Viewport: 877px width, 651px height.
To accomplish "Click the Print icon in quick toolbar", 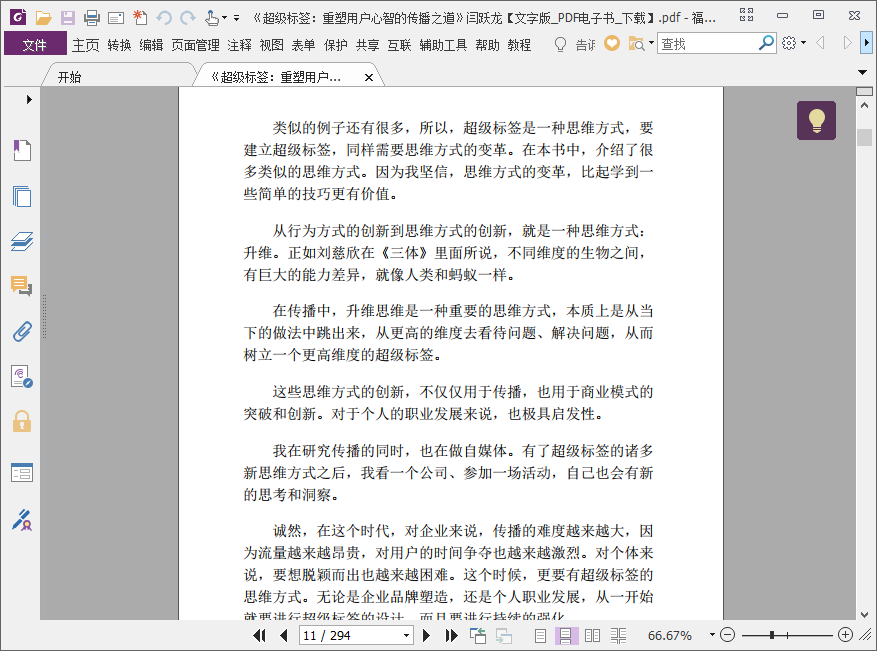I will [92, 18].
